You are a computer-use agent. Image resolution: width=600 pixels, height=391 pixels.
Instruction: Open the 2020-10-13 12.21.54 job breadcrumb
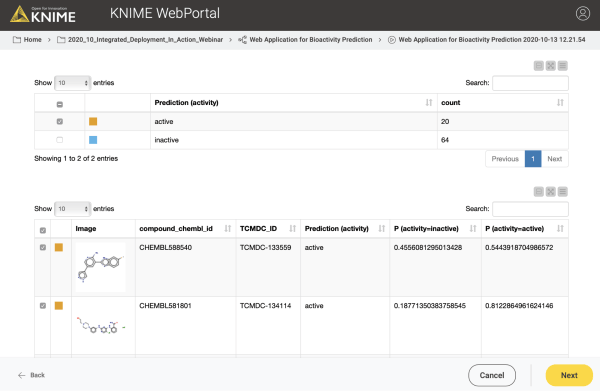(x=492, y=40)
